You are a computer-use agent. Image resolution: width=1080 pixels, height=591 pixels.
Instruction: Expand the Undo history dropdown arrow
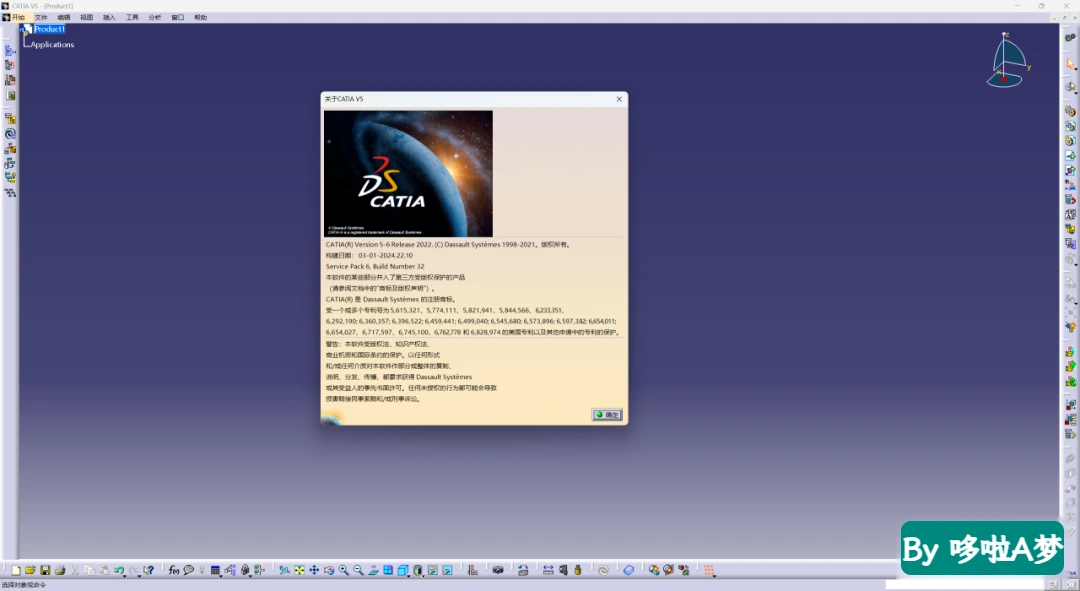[x=125, y=576]
